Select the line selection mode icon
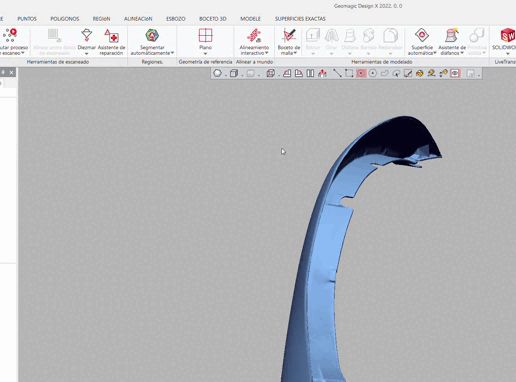516x382 pixels. [337, 73]
